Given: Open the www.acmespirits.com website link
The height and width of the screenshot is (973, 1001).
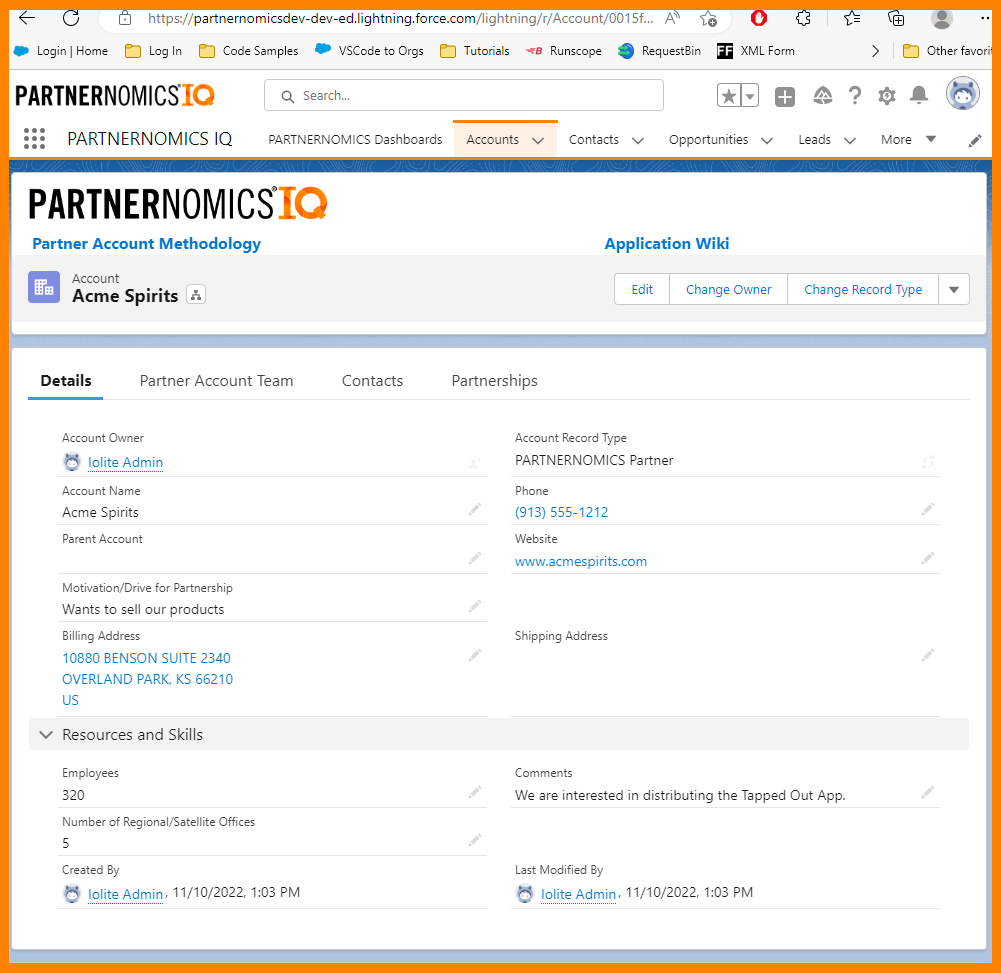Looking at the screenshot, I should click(581, 561).
